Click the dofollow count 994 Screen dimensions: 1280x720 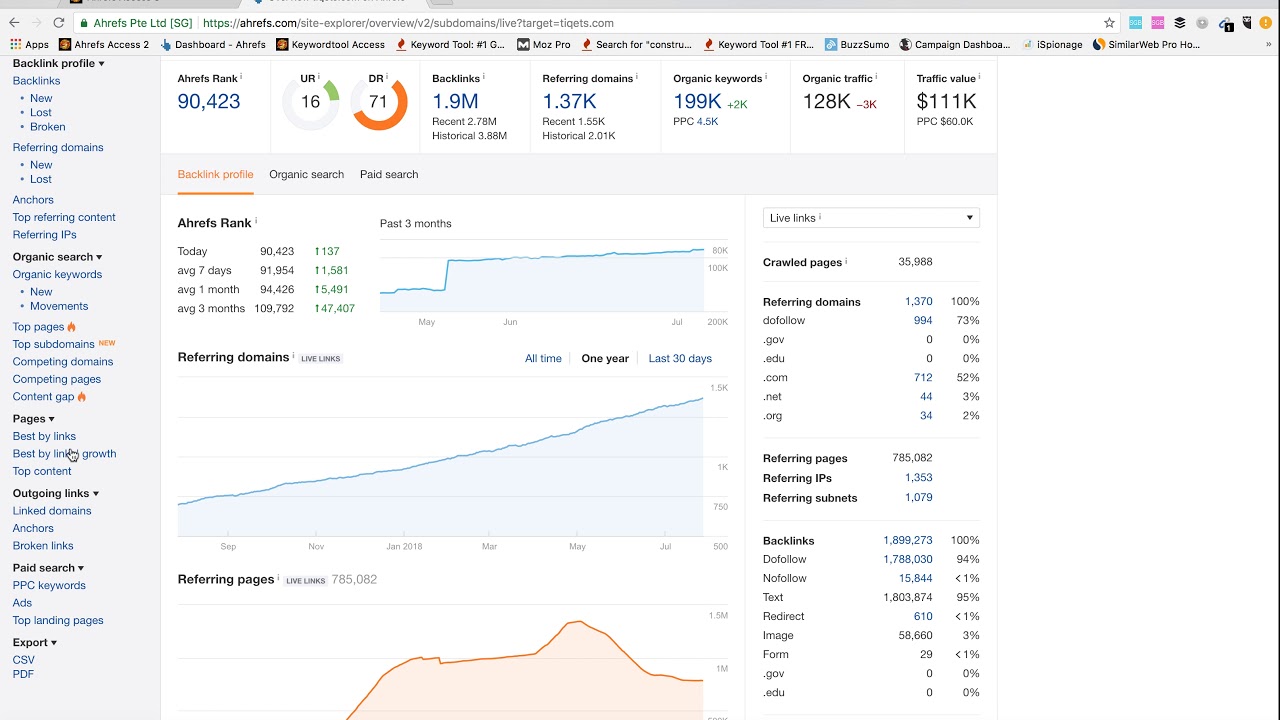click(x=923, y=321)
